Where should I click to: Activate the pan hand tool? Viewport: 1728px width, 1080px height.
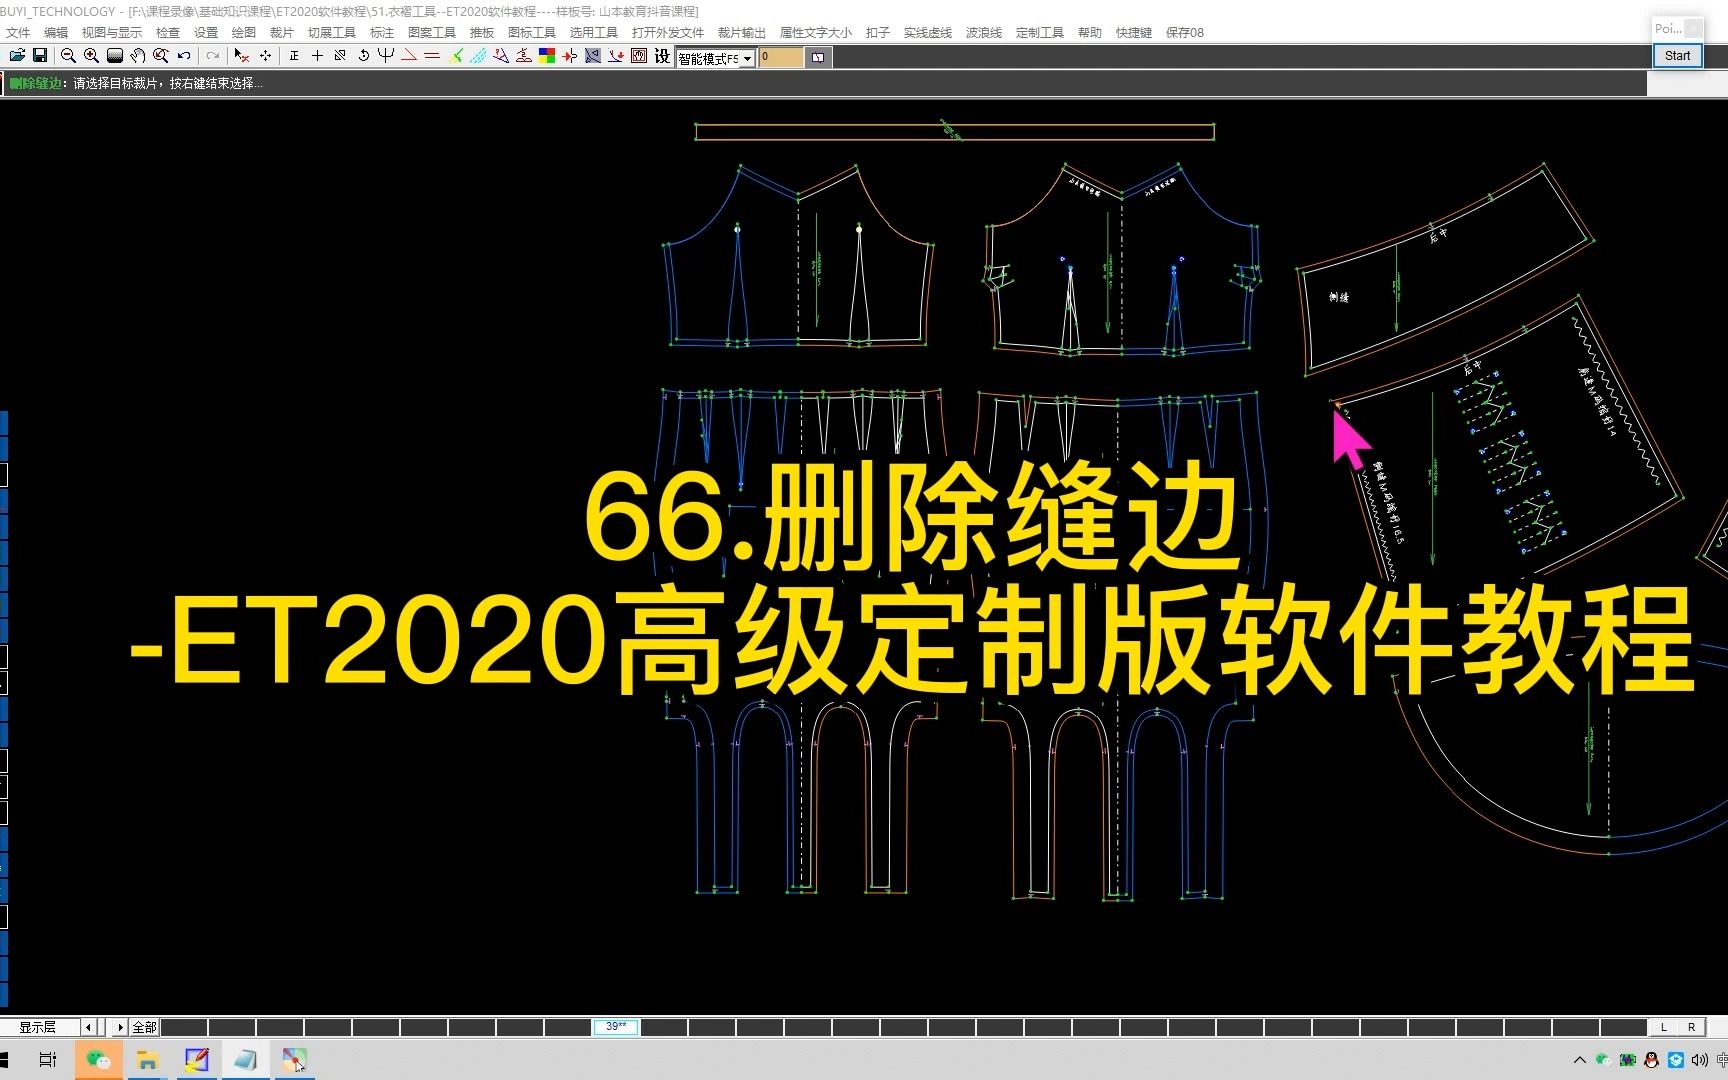coord(138,56)
